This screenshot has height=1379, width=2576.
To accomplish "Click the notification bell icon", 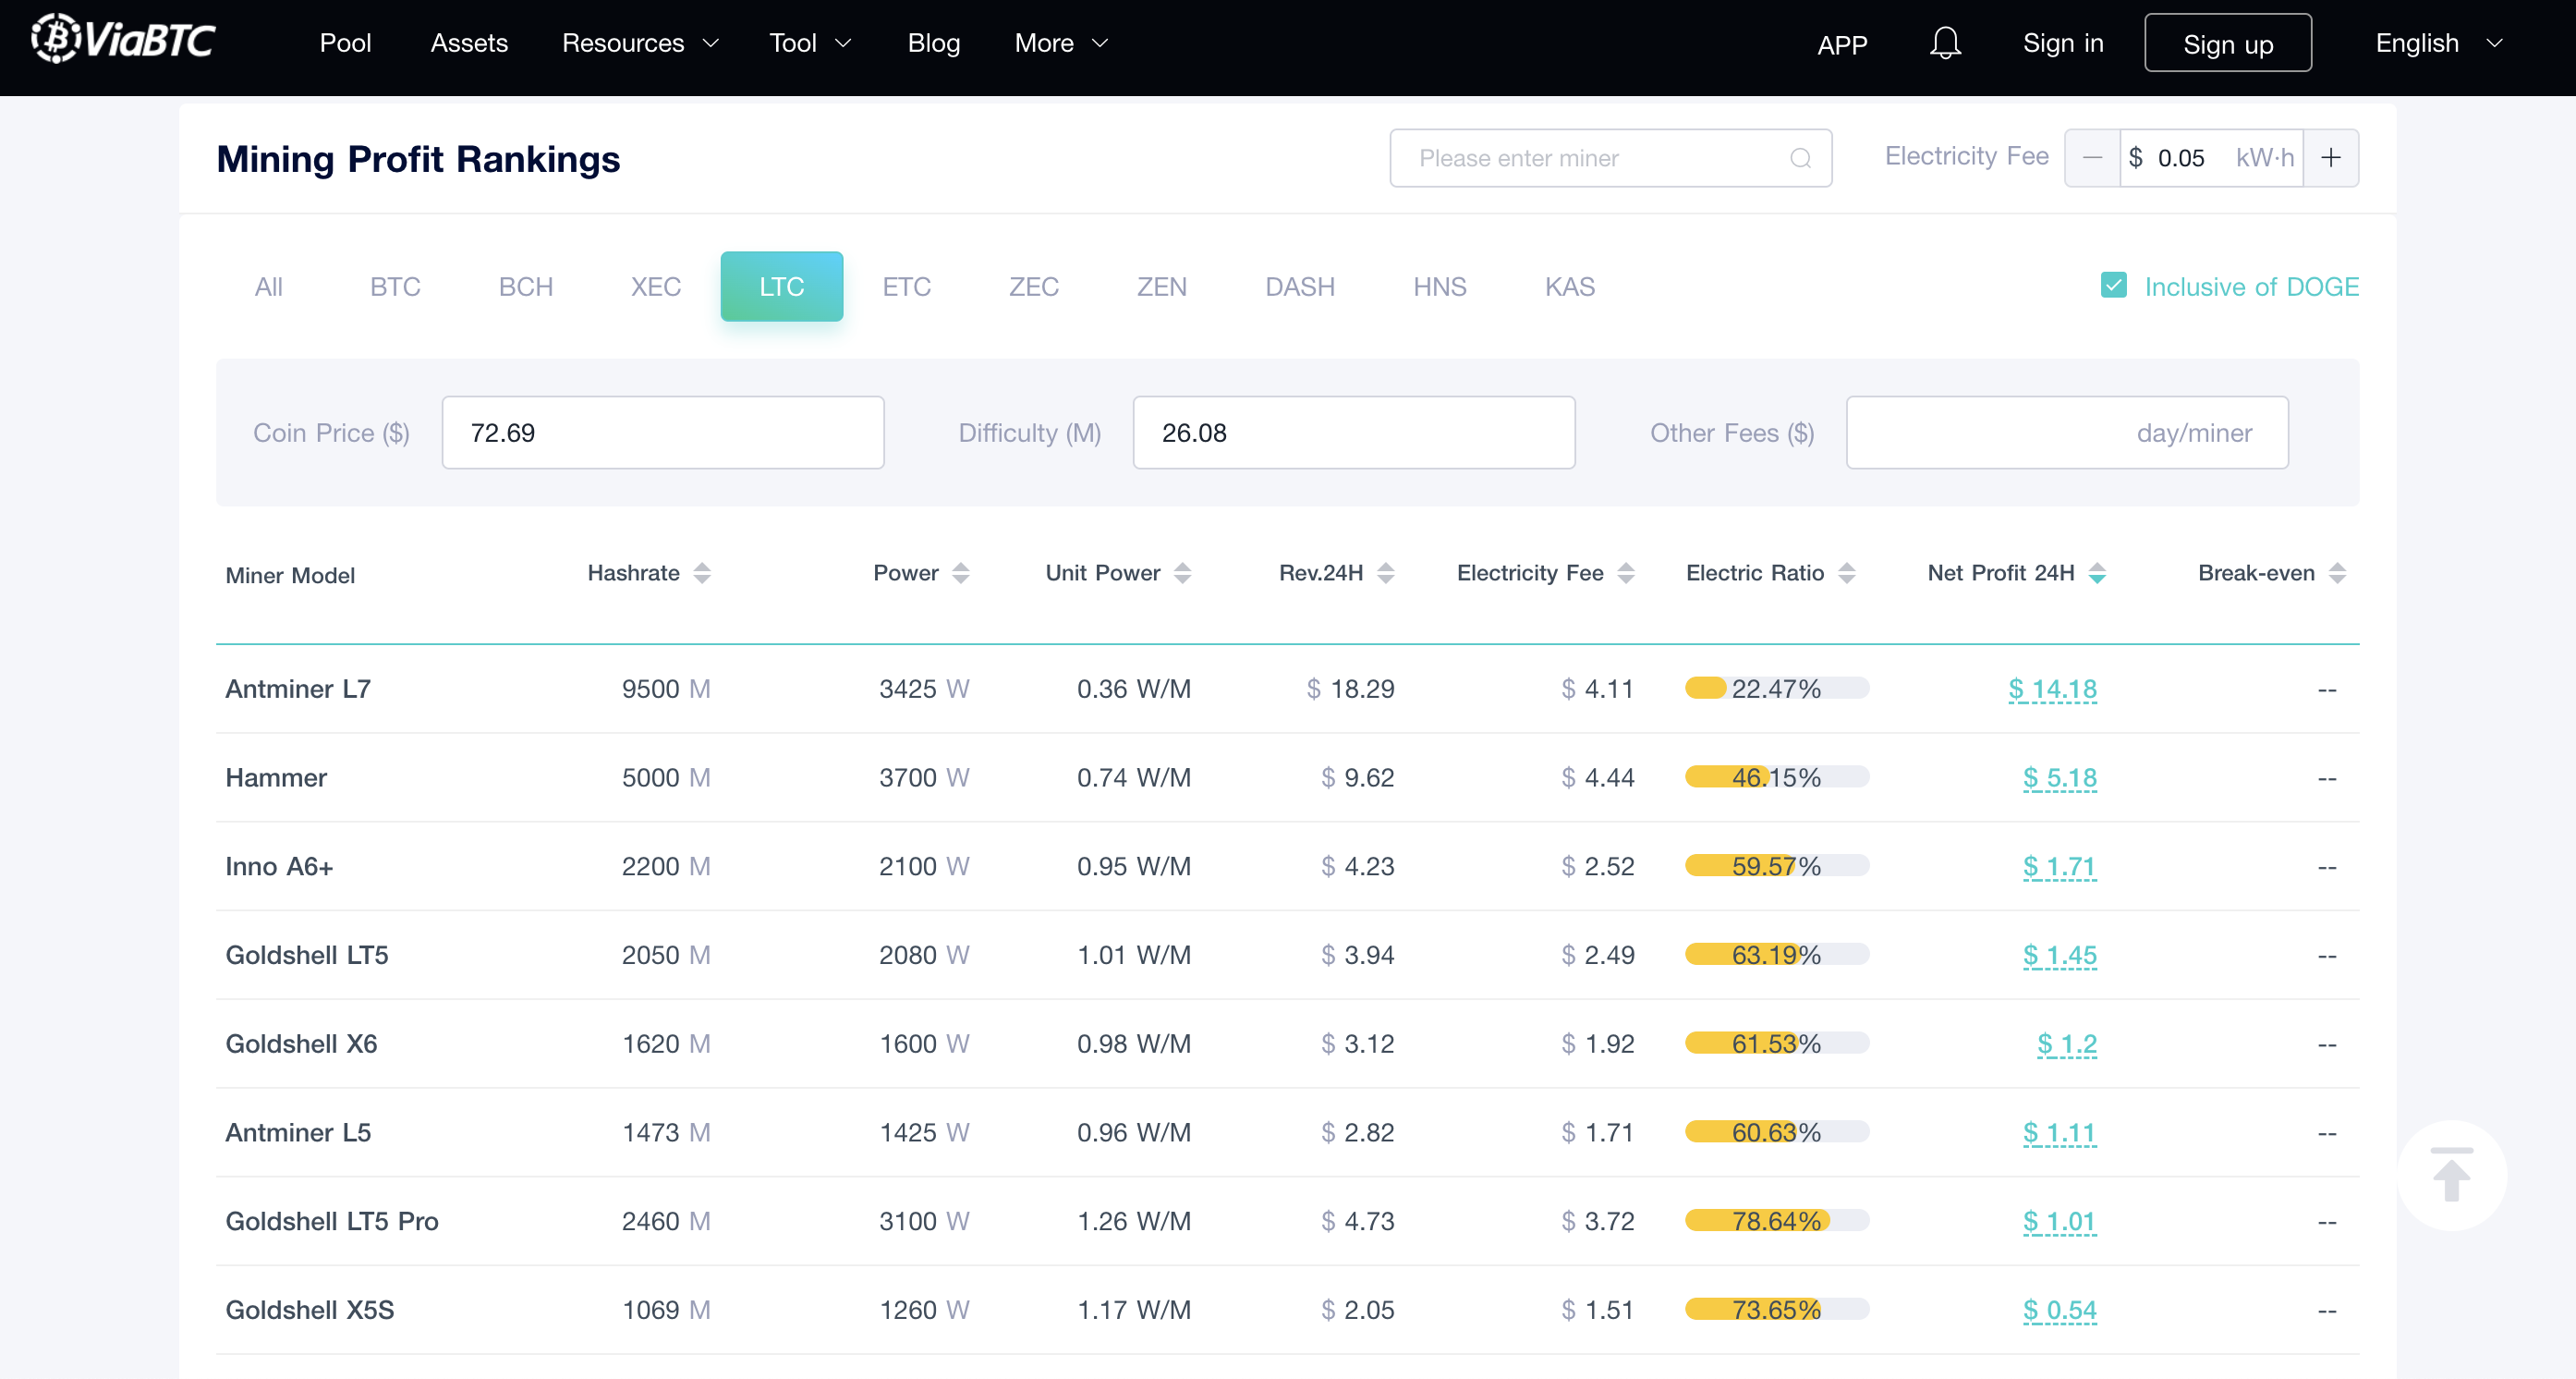I will (1944, 43).
